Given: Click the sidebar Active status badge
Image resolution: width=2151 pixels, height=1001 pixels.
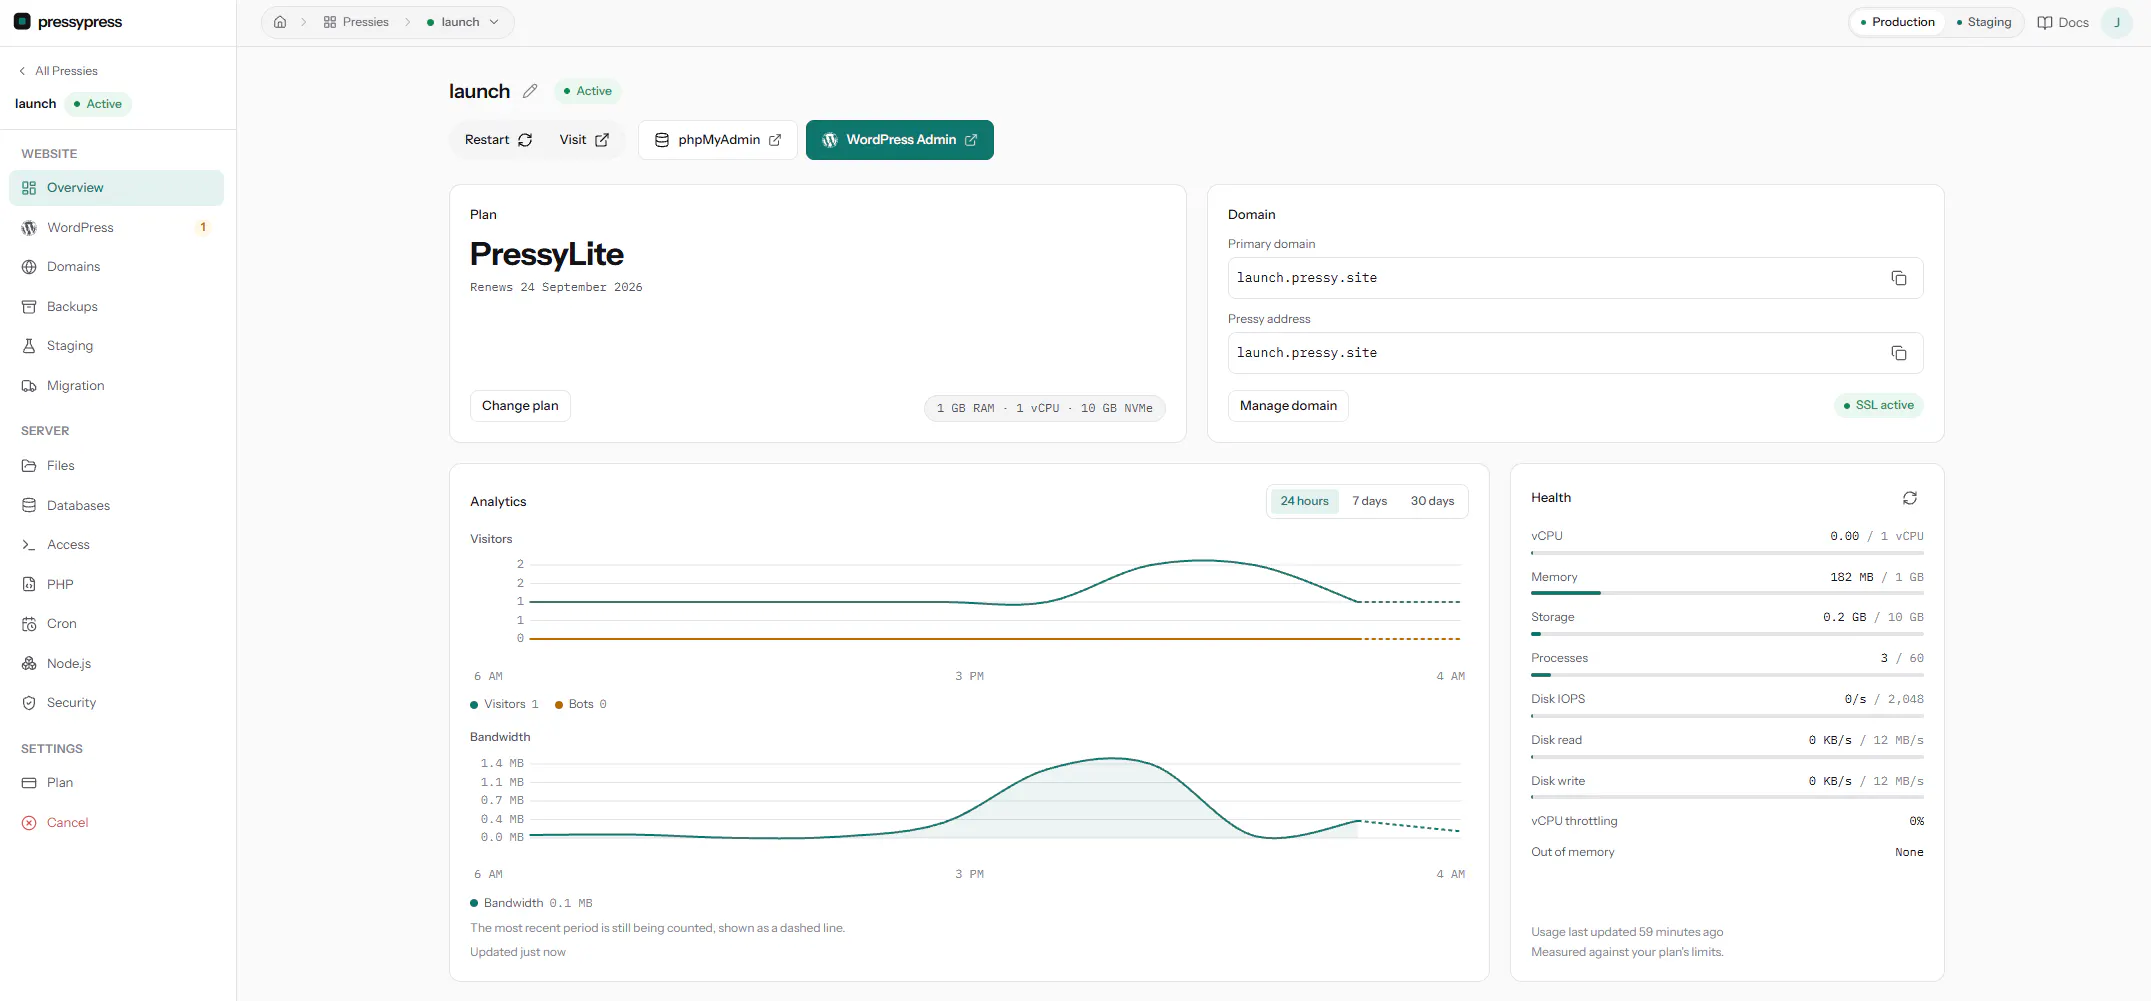Looking at the screenshot, I should coord(98,104).
